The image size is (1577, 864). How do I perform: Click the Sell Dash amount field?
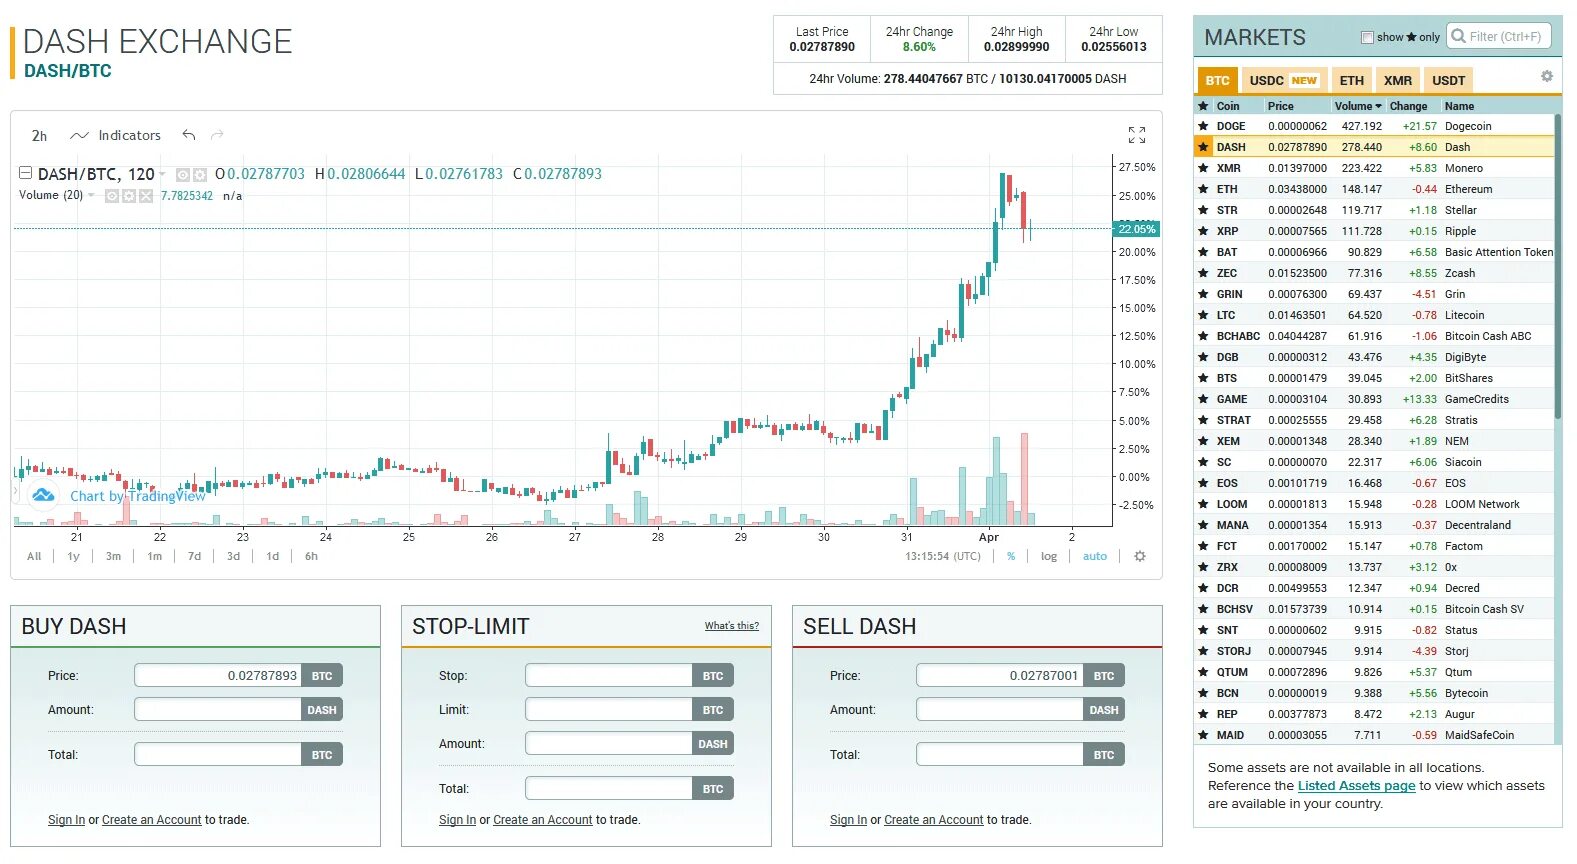pos(1000,709)
